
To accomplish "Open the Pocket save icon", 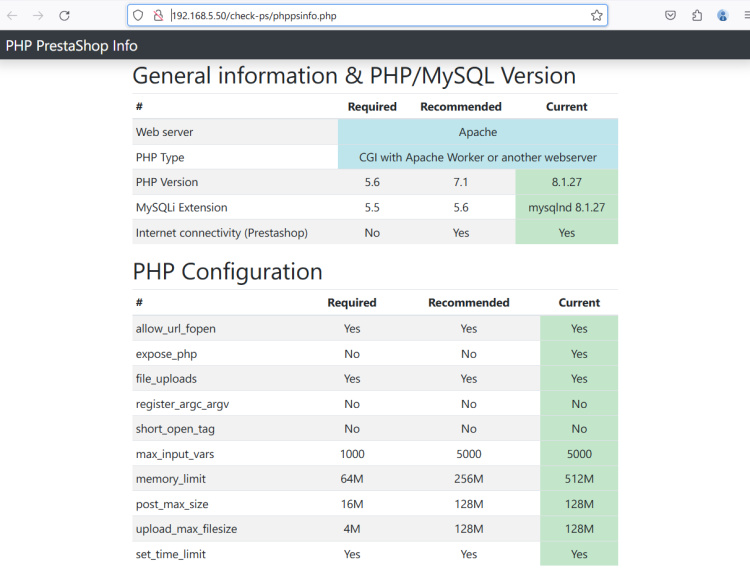I will point(670,16).
